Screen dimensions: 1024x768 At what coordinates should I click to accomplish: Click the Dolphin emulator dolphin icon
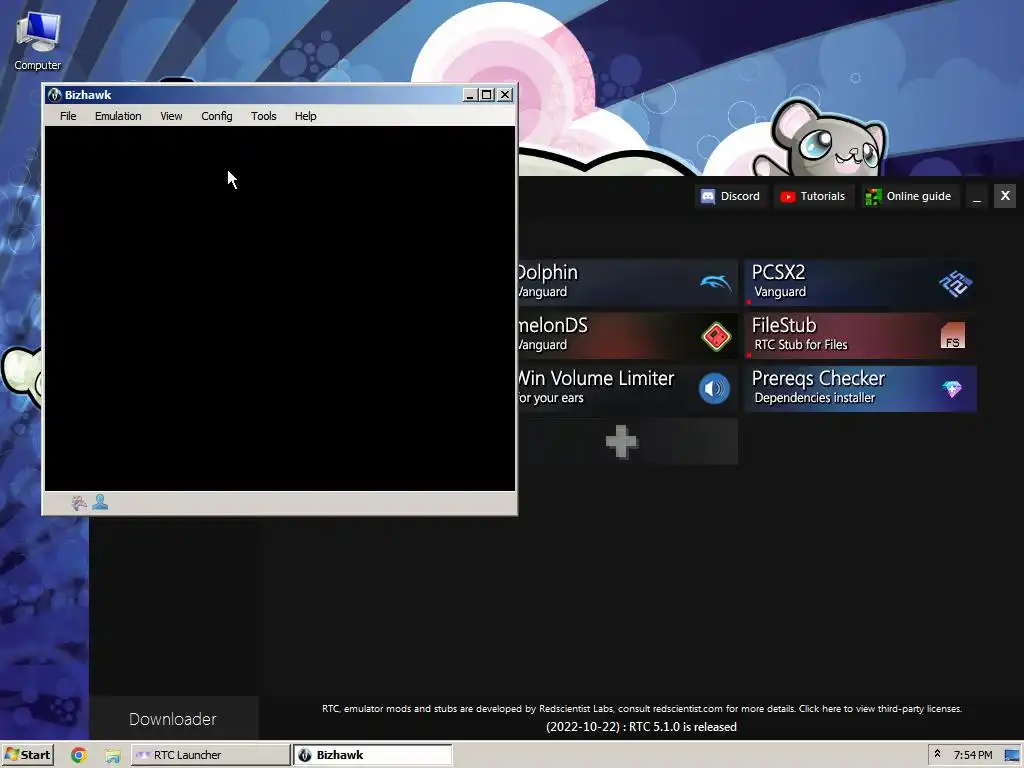(x=716, y=282)
